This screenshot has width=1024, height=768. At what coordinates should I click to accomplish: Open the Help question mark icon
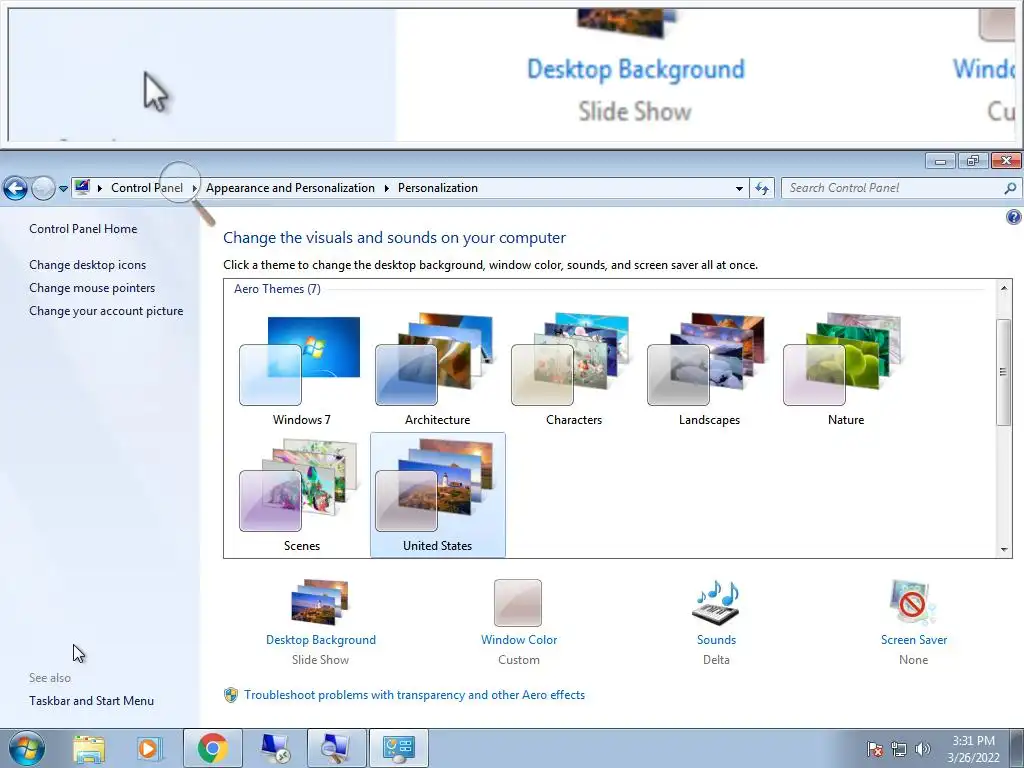pos(1013,217)
